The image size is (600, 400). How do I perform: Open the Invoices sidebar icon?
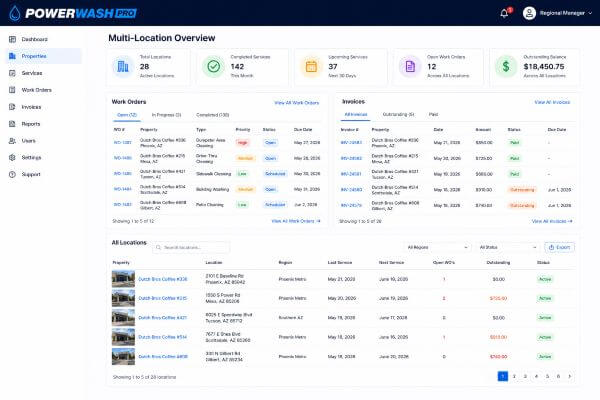coord(12,107)
